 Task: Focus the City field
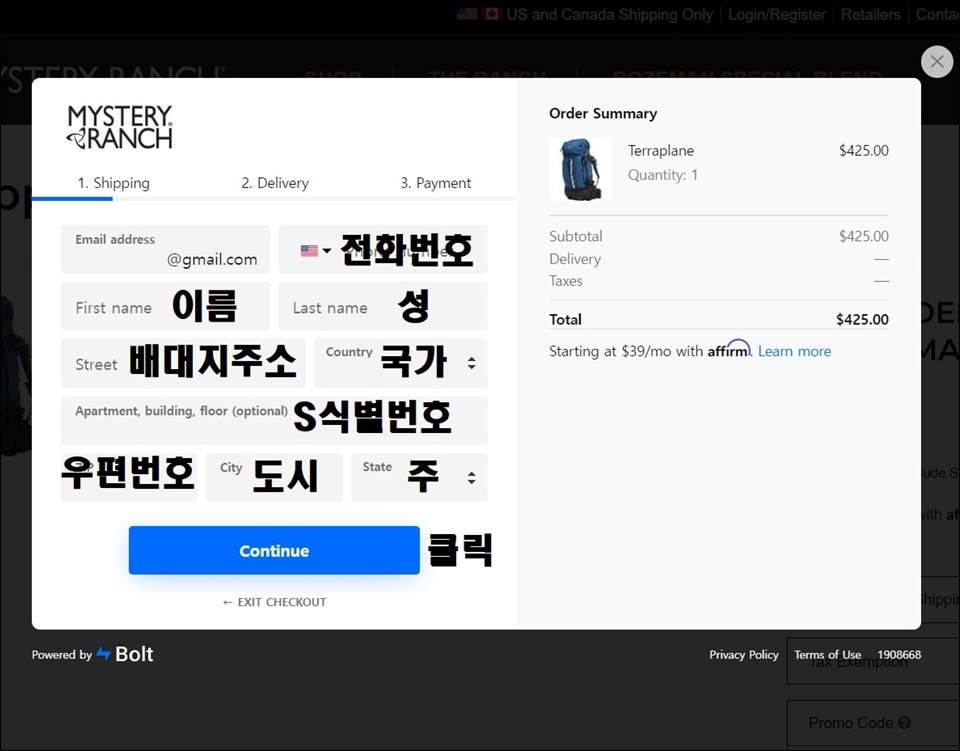click(274, 477)
